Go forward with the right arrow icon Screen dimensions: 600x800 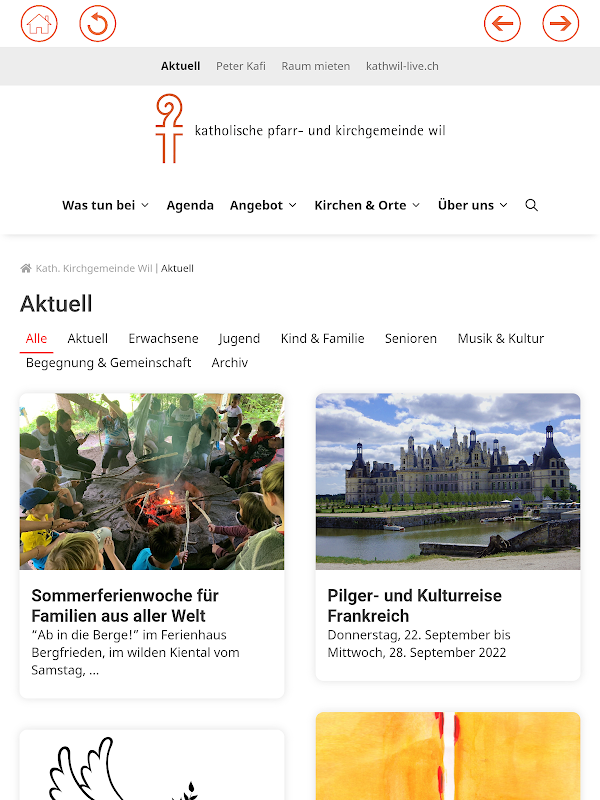coord(560,23)
